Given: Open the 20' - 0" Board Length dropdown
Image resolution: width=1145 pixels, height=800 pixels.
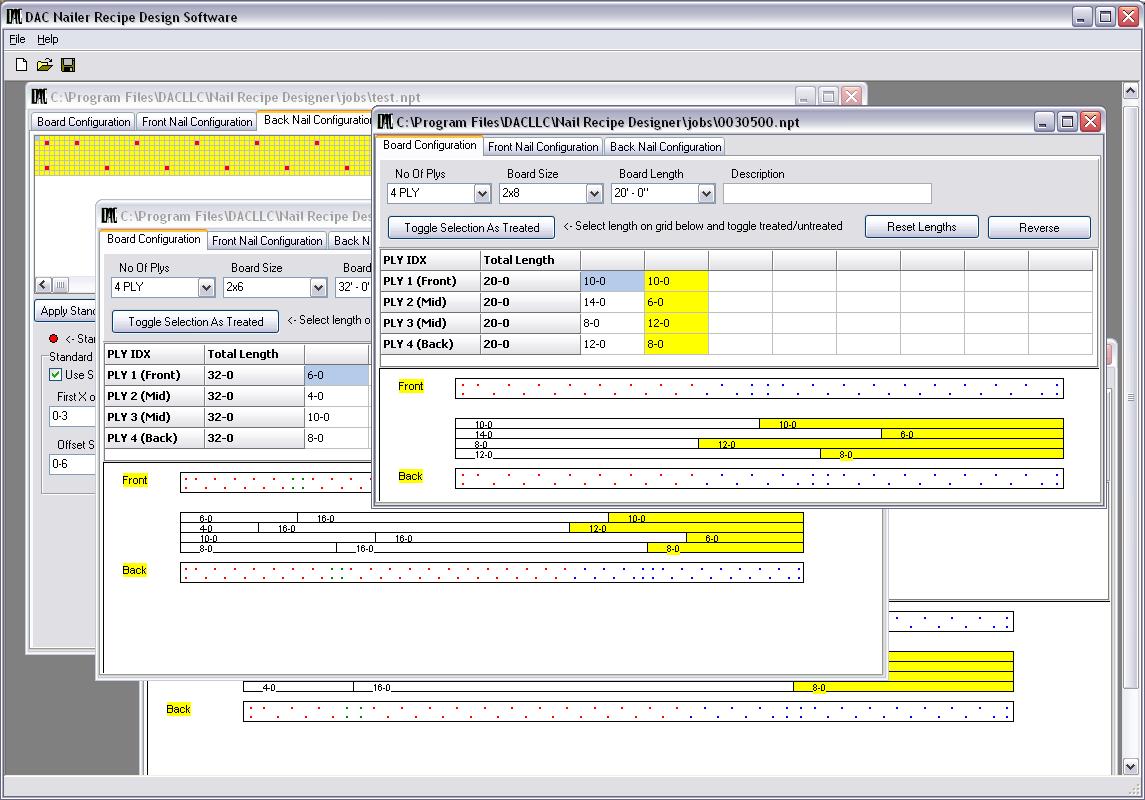Looking at the screenshot, I should [x=706, y=194].
